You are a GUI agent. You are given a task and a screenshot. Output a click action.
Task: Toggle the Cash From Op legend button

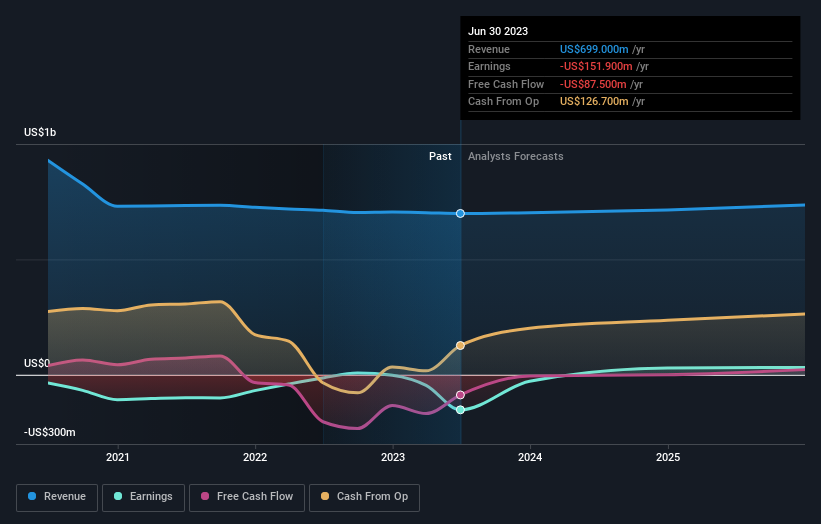[364, 497]
